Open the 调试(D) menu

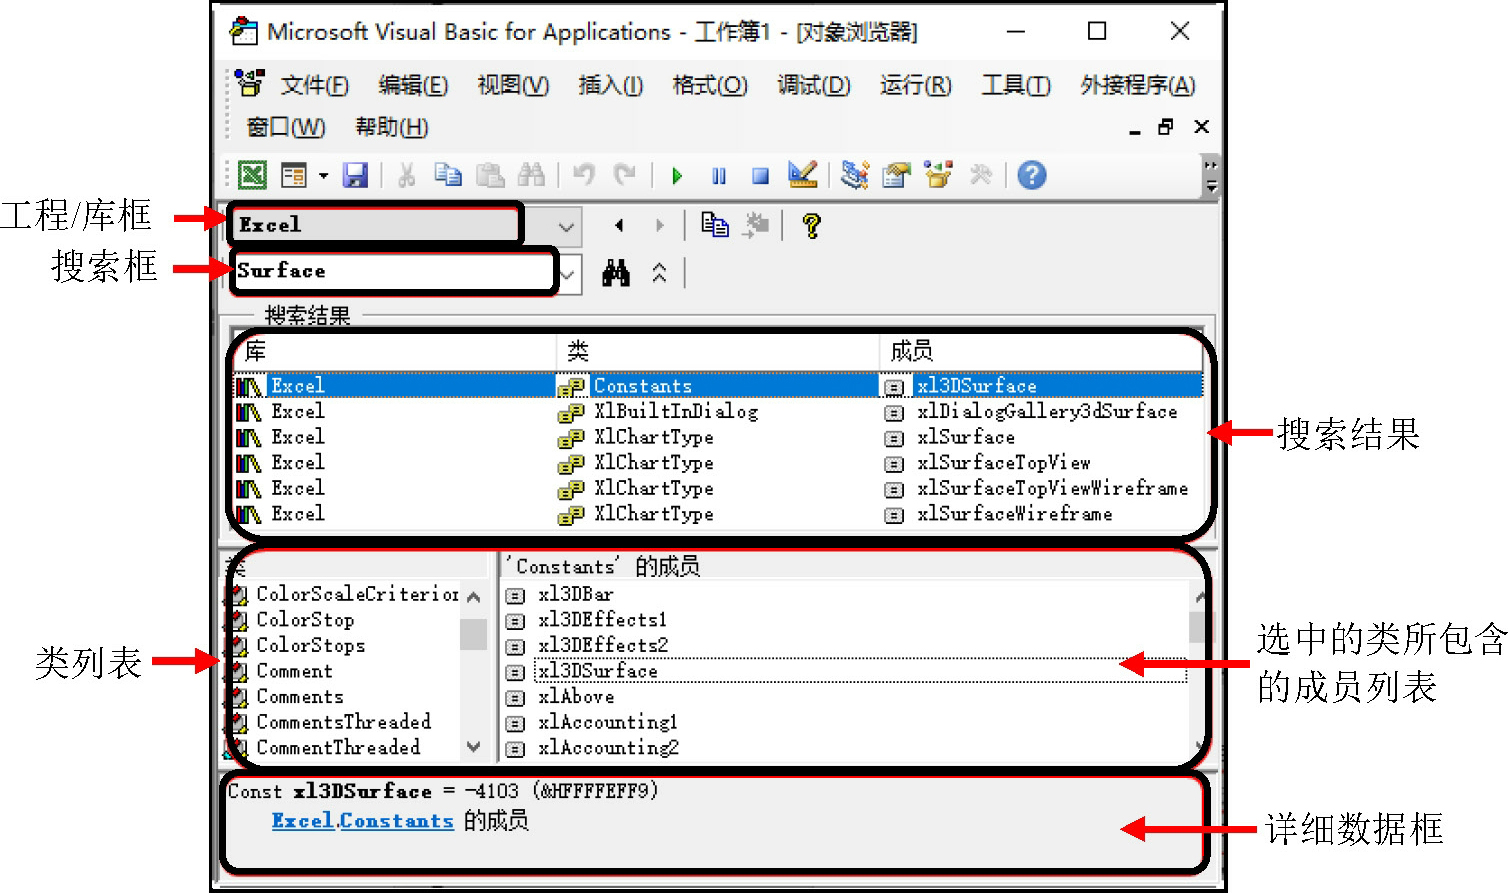pyautogui.click(x=813, y=86)
